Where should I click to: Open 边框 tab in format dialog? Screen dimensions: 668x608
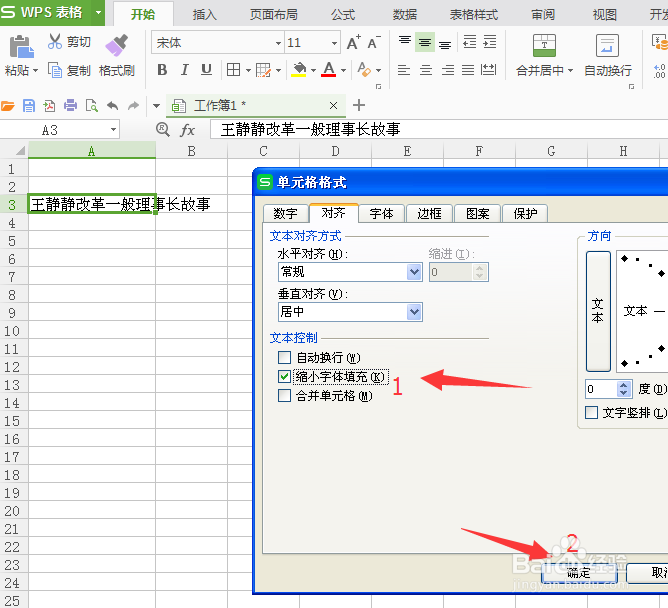(429, 213)
